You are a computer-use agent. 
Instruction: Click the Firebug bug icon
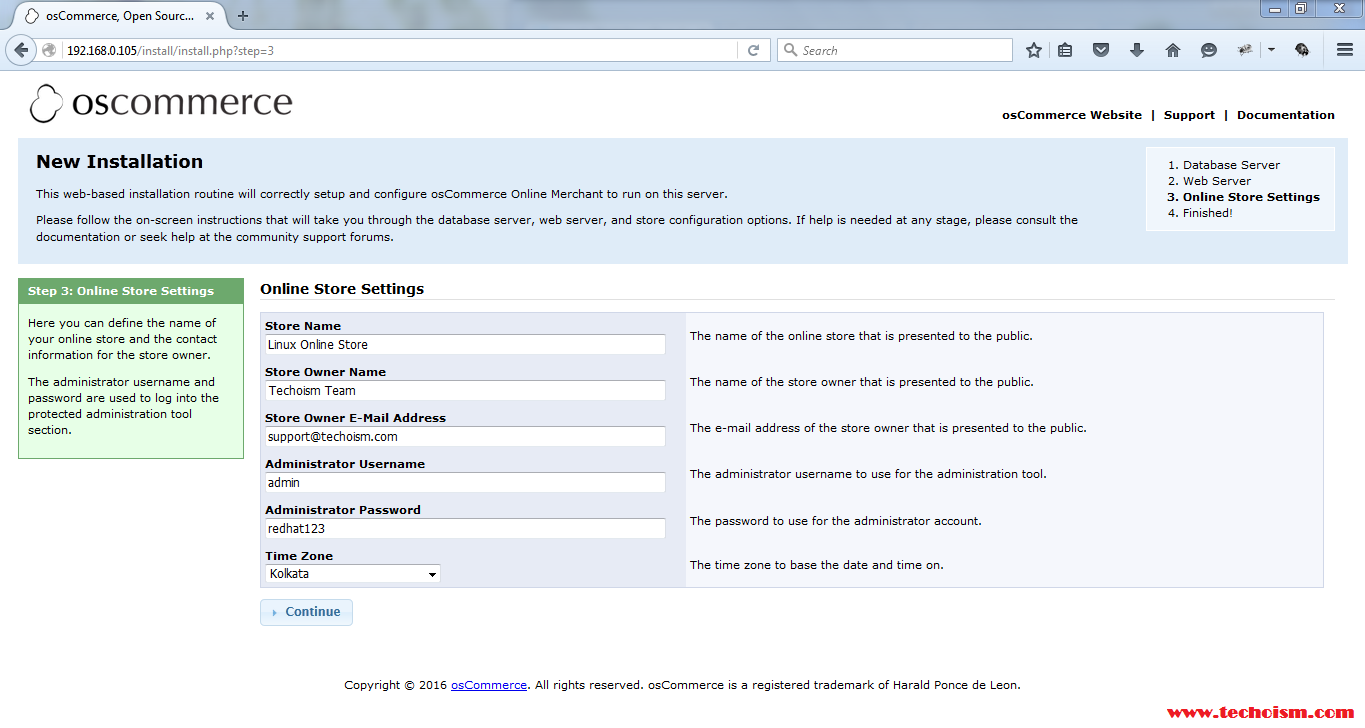tap(1245, 50)
